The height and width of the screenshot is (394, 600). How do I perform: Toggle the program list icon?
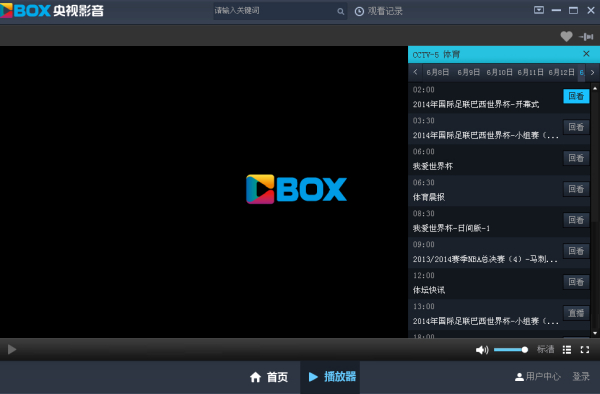click(567, 350)
